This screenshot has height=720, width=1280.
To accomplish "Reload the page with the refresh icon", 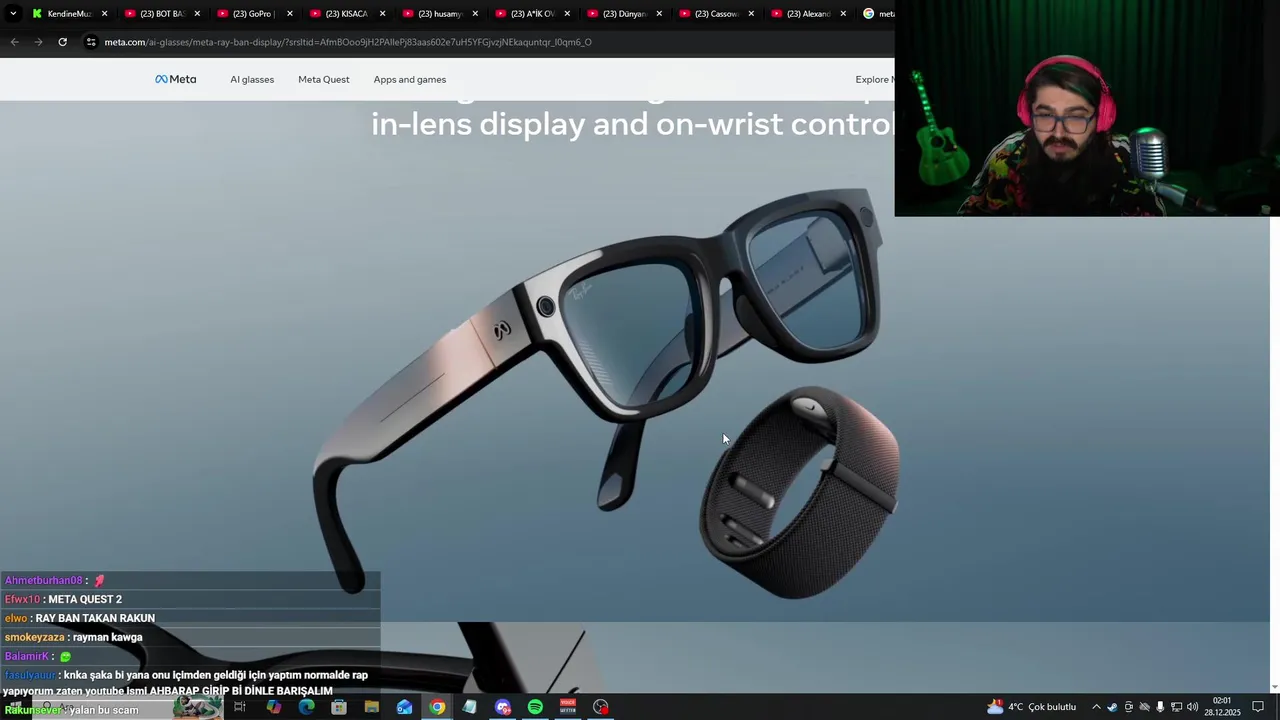I will [x=62, y=42].
